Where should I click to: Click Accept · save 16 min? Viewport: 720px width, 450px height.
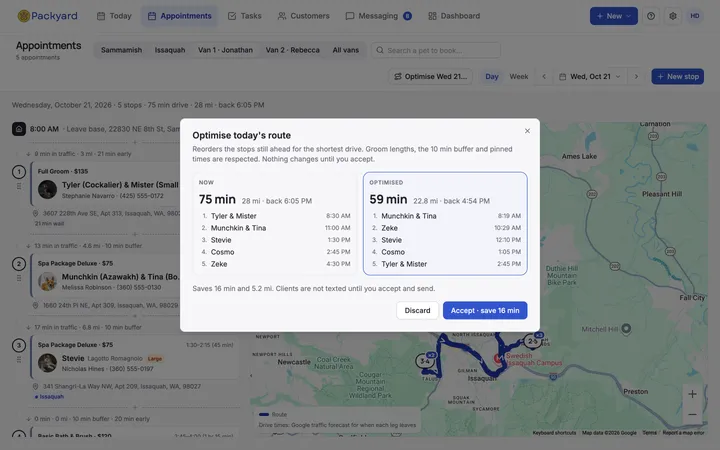pyautogui.click(x=485, y=310)
